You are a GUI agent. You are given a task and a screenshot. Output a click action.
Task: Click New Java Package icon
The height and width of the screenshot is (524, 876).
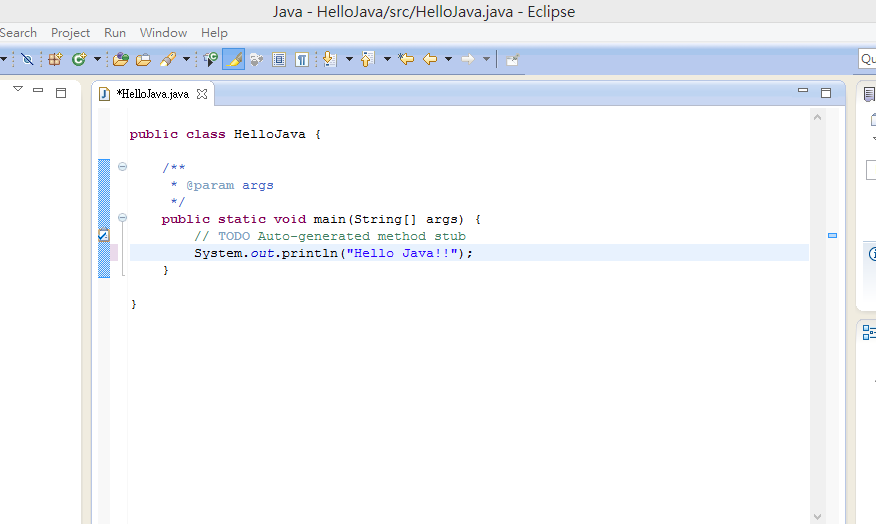tap(55, 59)
